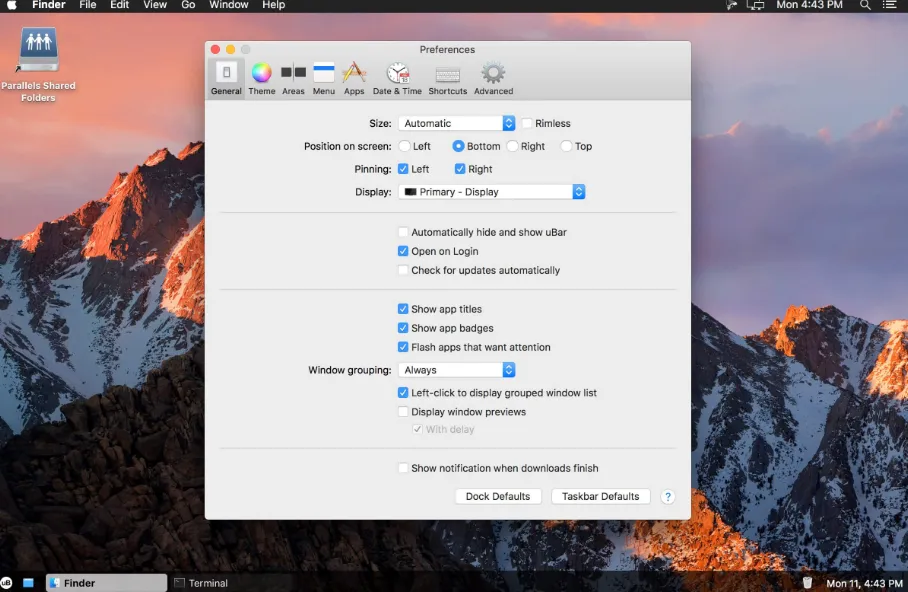The width and height of the screenshot is (908, 592).
Task: Toggle Show app titles checkbox
Action: coord(403,309)
